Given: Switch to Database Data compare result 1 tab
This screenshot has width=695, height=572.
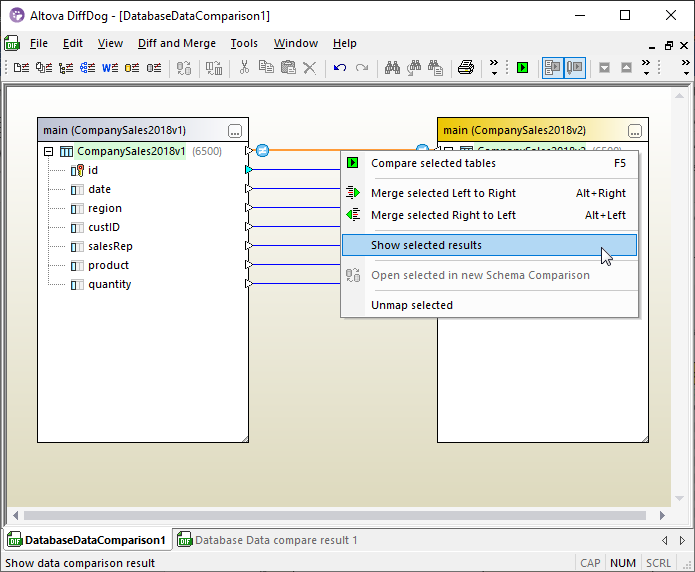Looking at the screenshot, I should click(275, 541).
